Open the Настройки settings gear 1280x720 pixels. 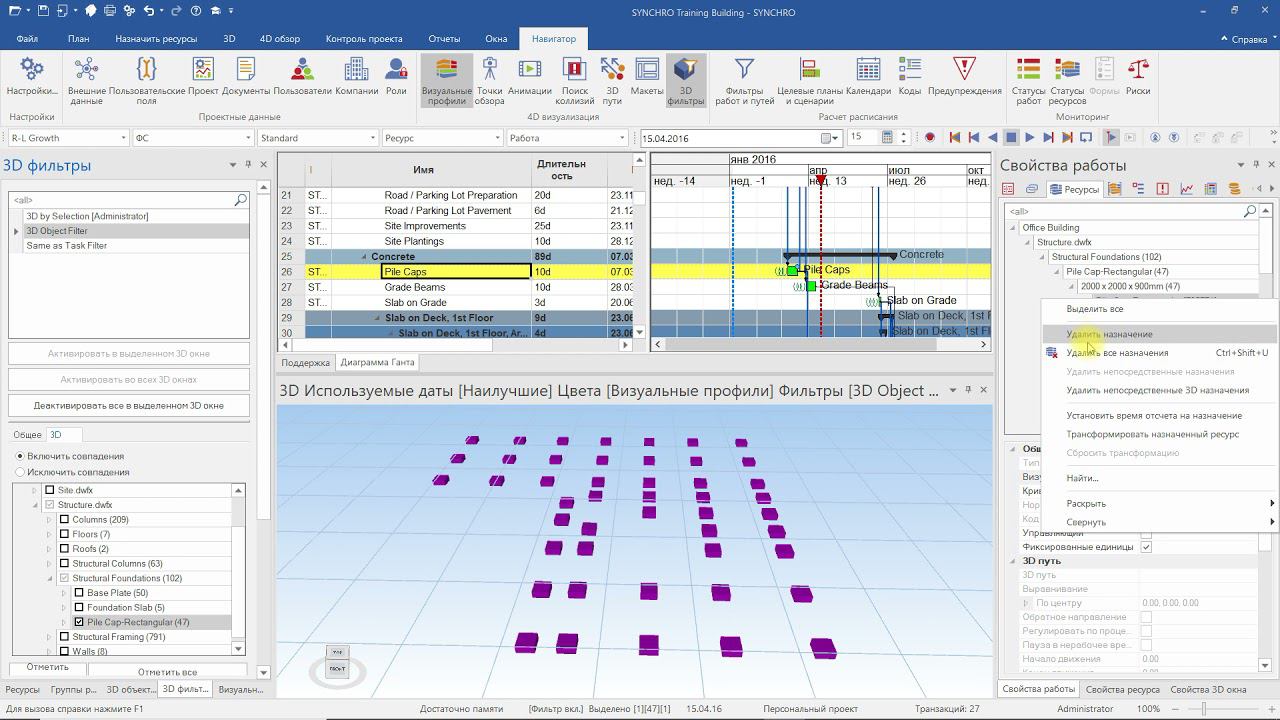pyautogui.click(x=32, y=77)
